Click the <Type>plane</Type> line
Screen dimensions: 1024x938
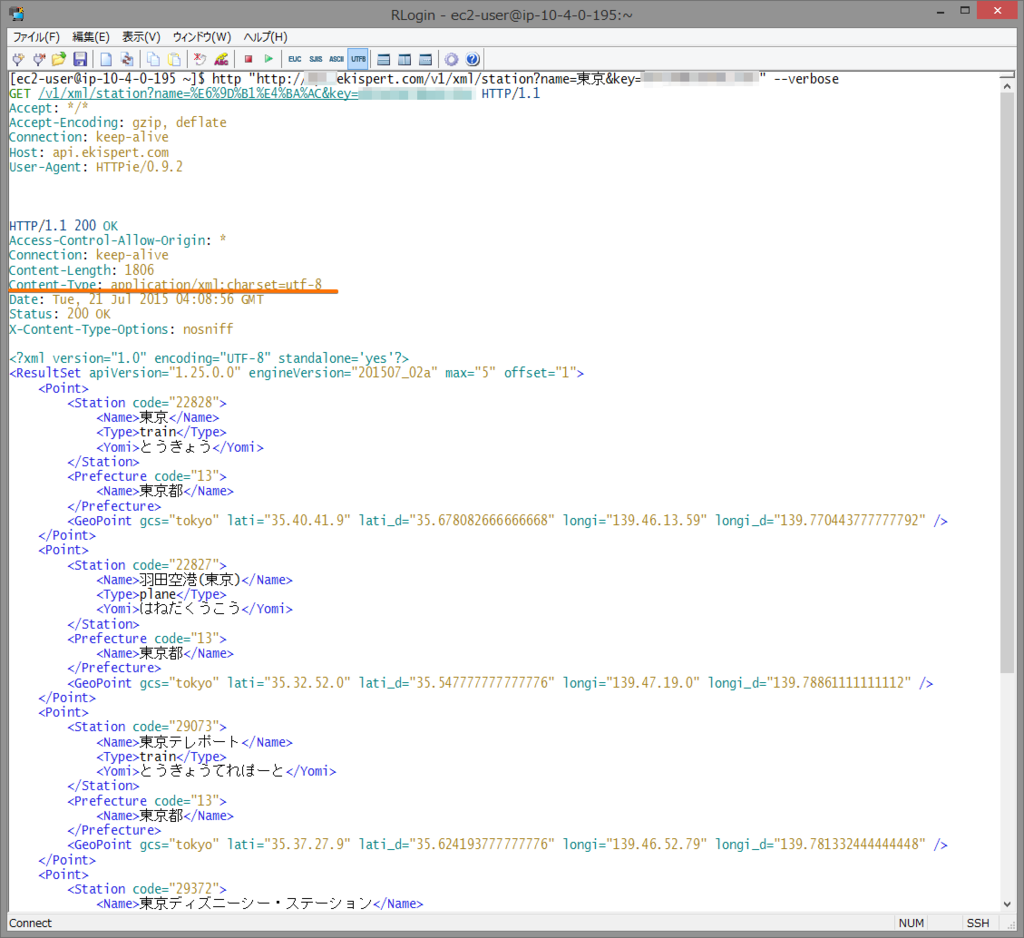coord(161,594)
